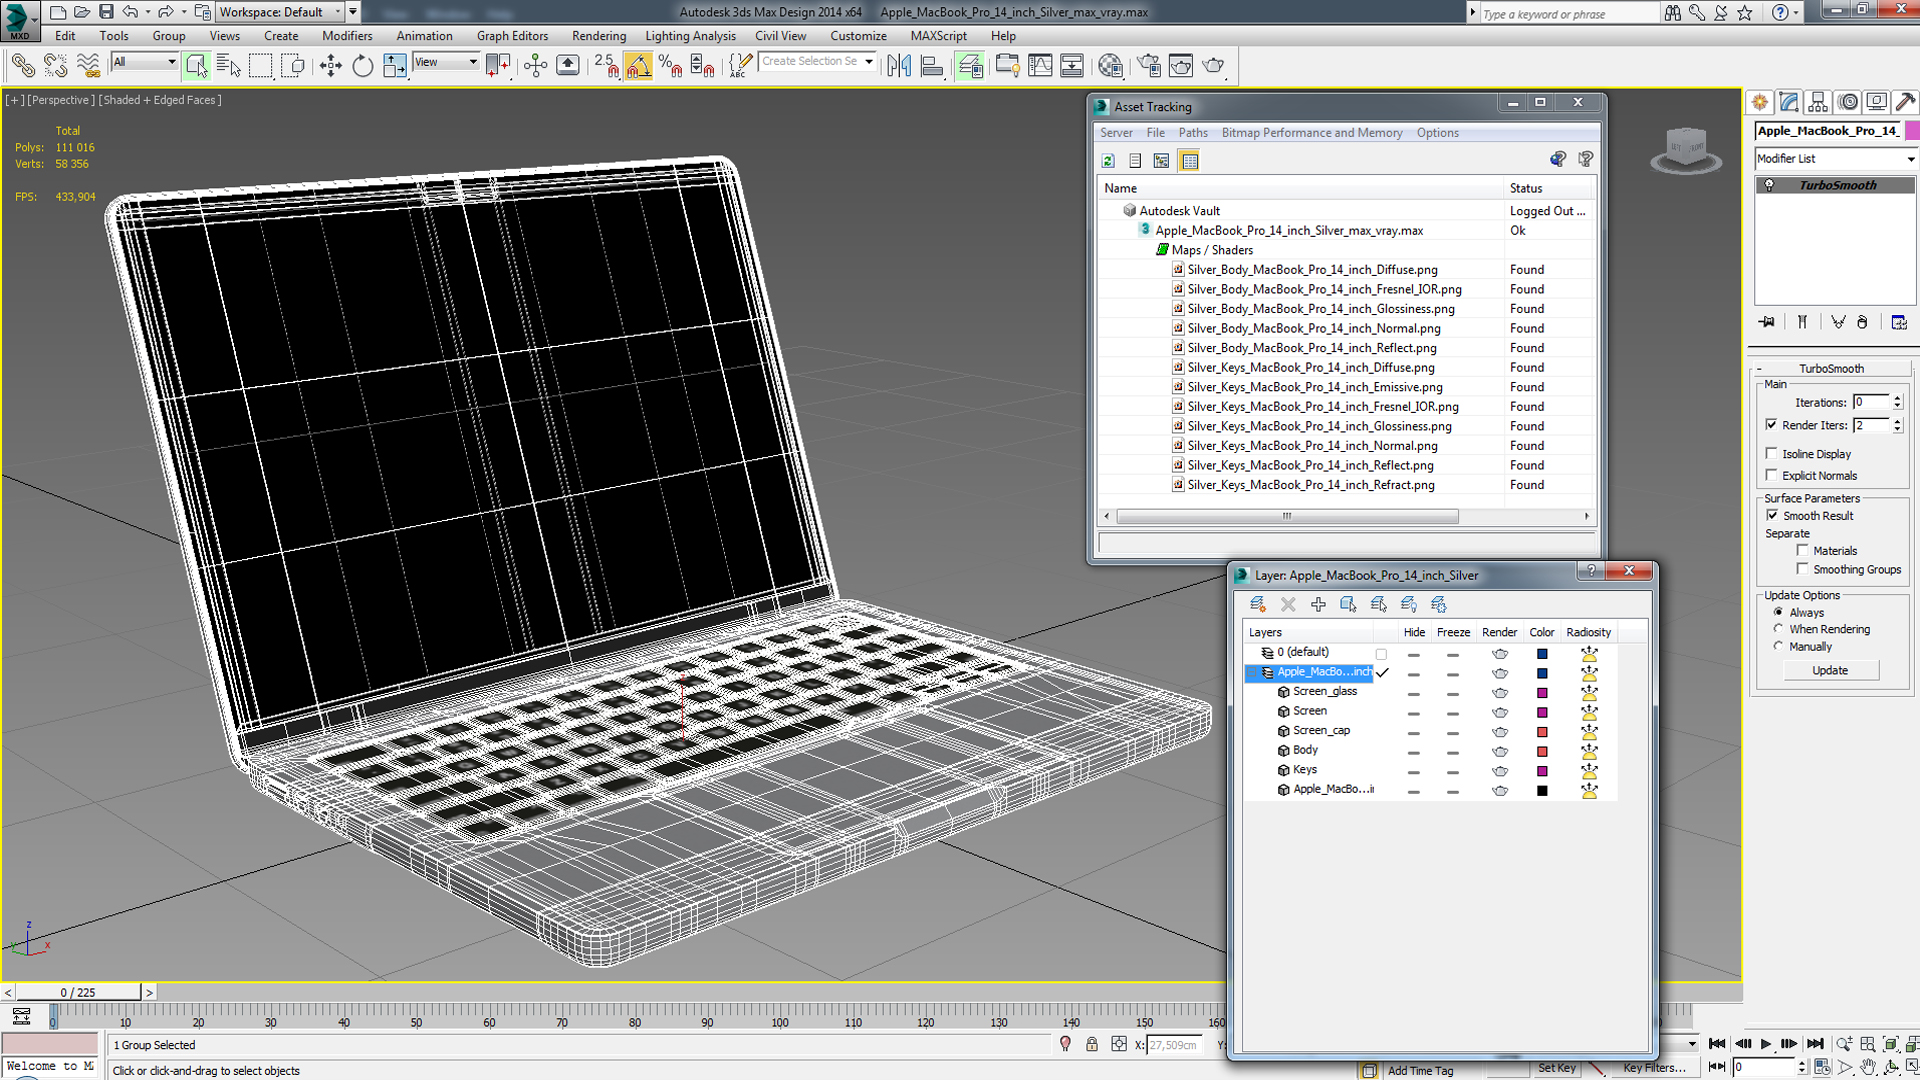The width and height of the screenshot is (1920, 1080).
Task: Enable Separate by Materials checkbox
Action: pos(1802,550)
